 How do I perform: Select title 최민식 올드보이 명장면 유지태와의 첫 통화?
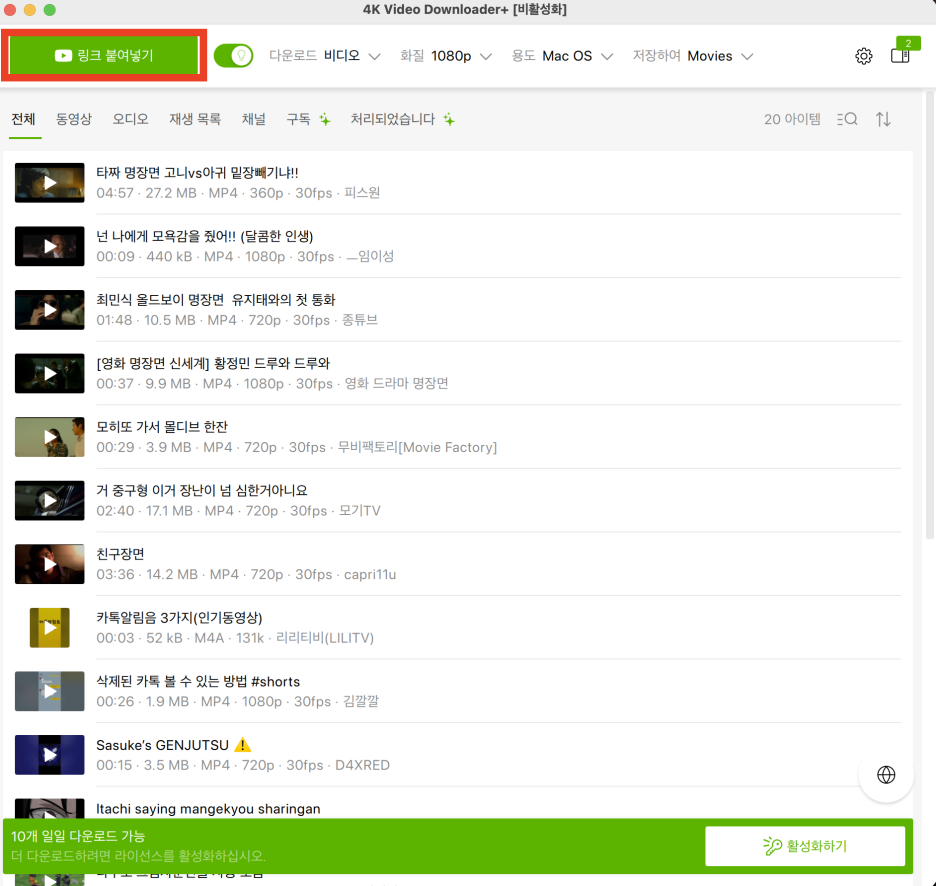[216, 300]
